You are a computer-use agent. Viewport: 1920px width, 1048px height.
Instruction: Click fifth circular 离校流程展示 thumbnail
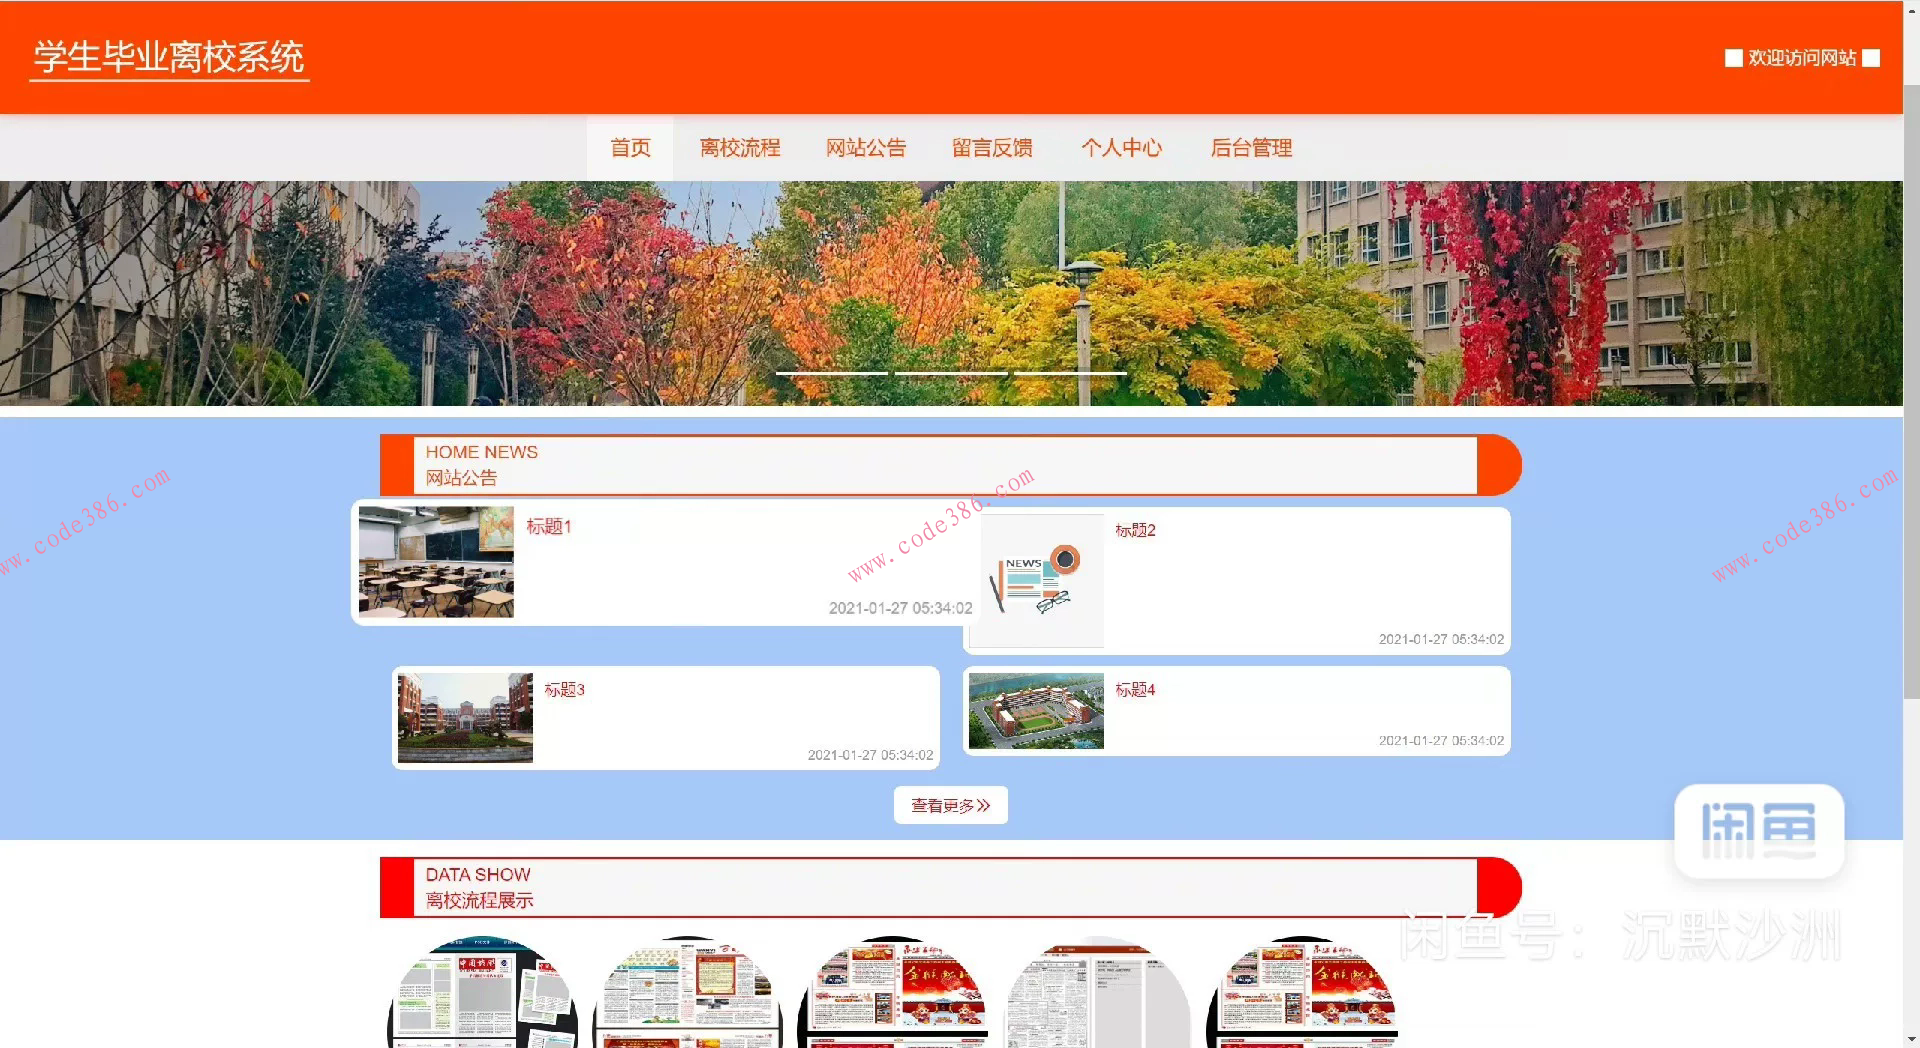(1302, 992)
